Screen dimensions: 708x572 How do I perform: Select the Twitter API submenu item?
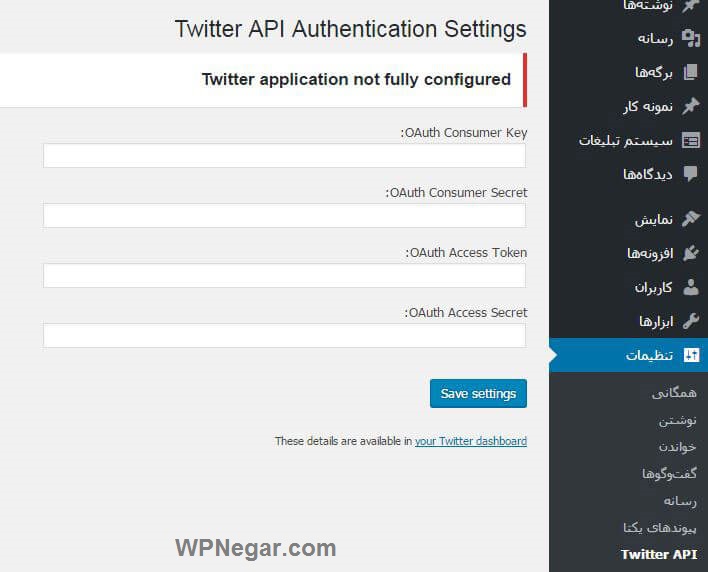[659, 554]
